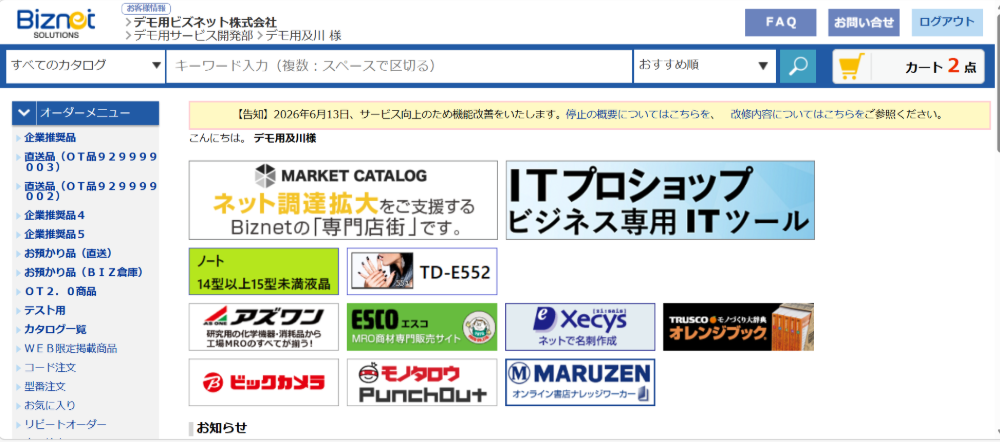Open お預かり品（BIZ倉庫） menu item

(x=84, y=272)
